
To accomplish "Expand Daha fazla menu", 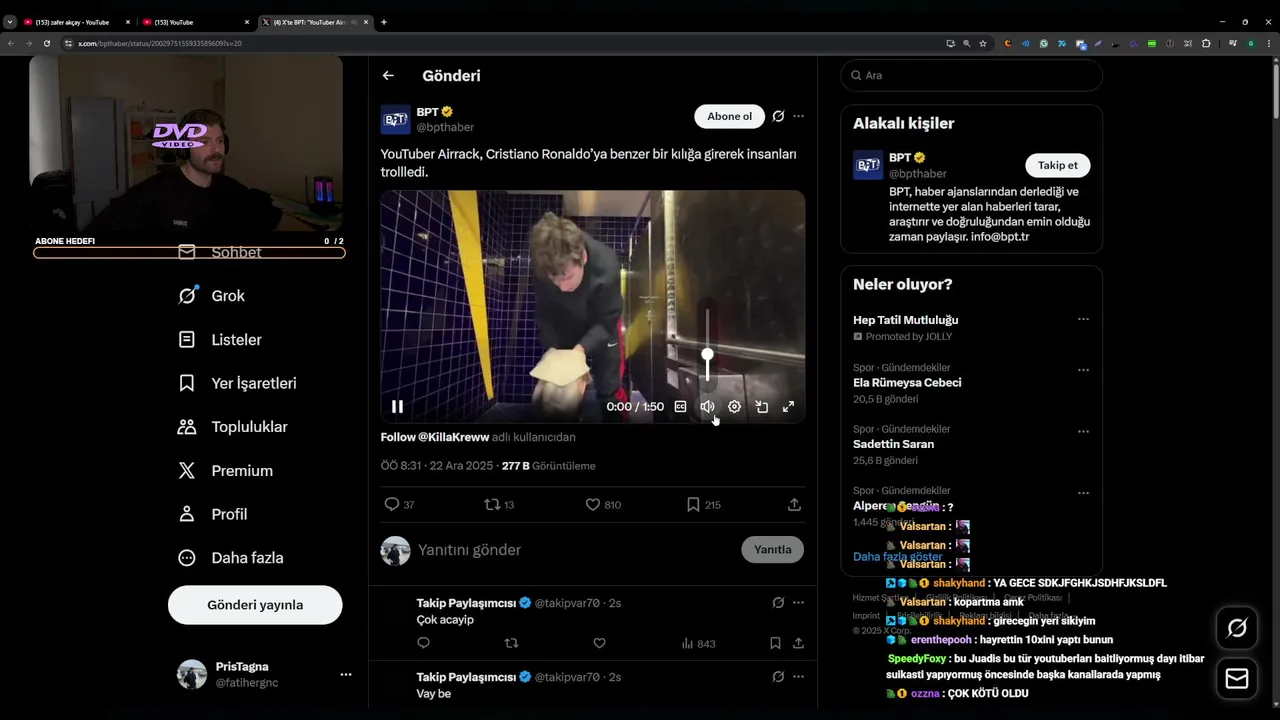I will click(230, 558).
